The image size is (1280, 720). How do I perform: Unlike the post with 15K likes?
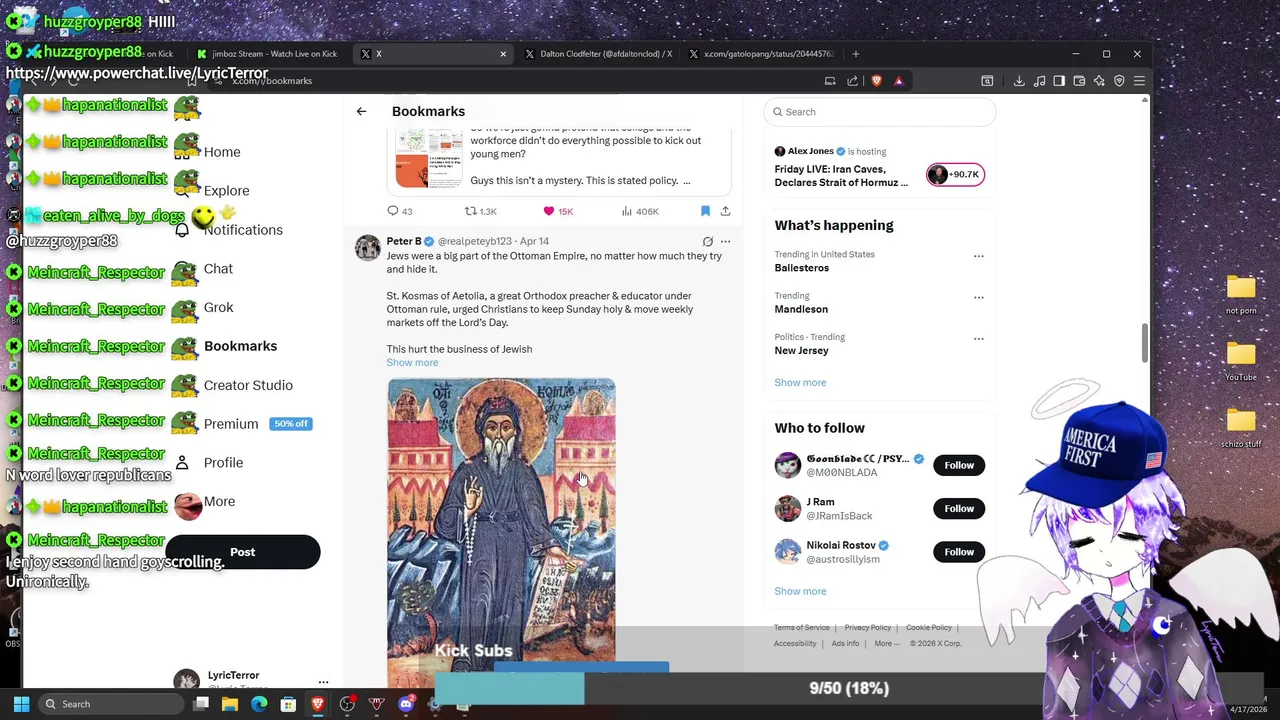(x=558, y=211)
